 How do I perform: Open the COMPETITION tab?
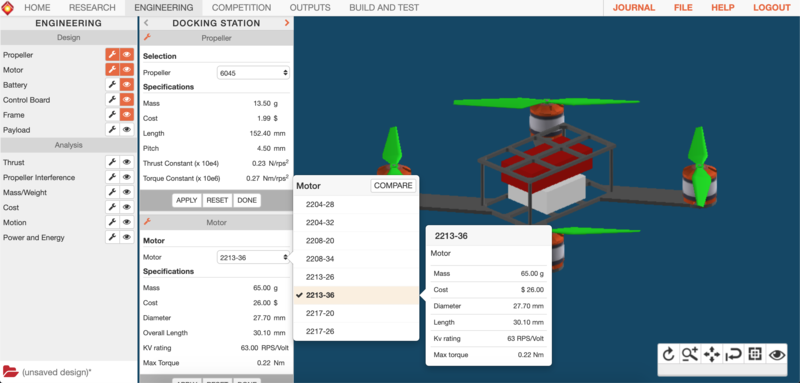[241, 8]
